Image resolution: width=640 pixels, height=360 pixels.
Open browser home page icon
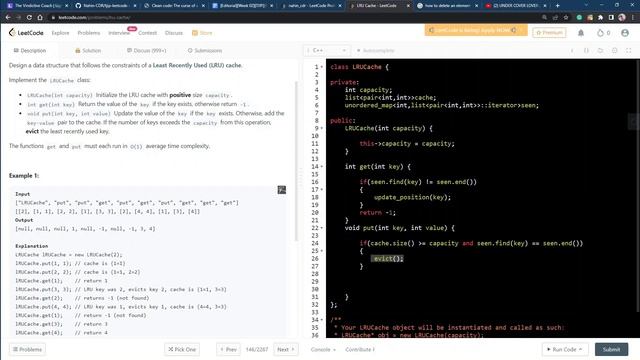point(40,18)
